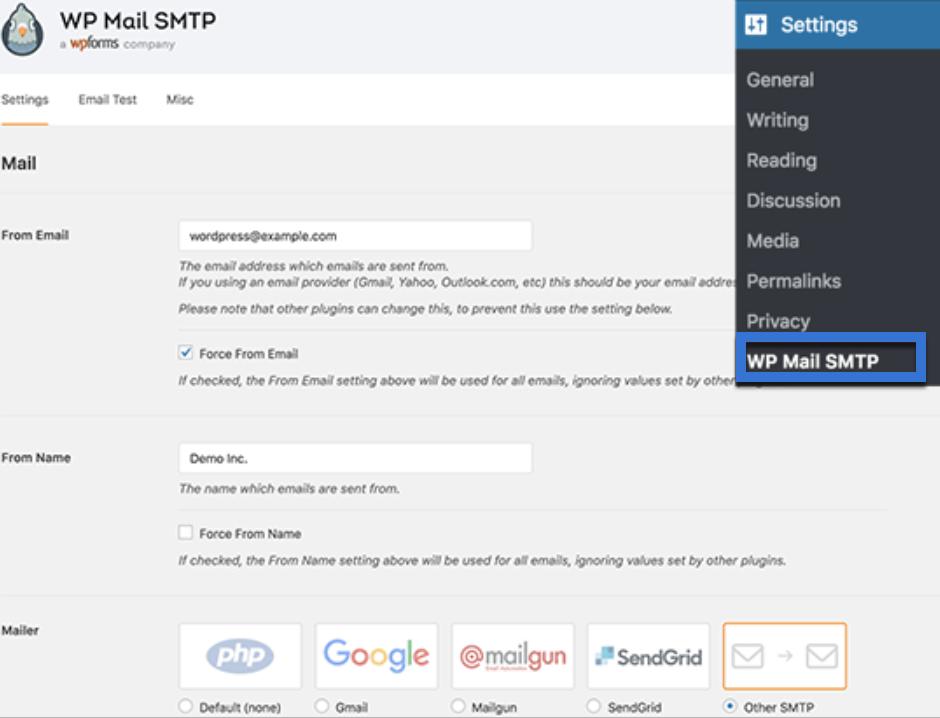Viewport: 940px width, 718px height.
Task: Click the Settings sliders icon in sidebar
Action: 755,25
